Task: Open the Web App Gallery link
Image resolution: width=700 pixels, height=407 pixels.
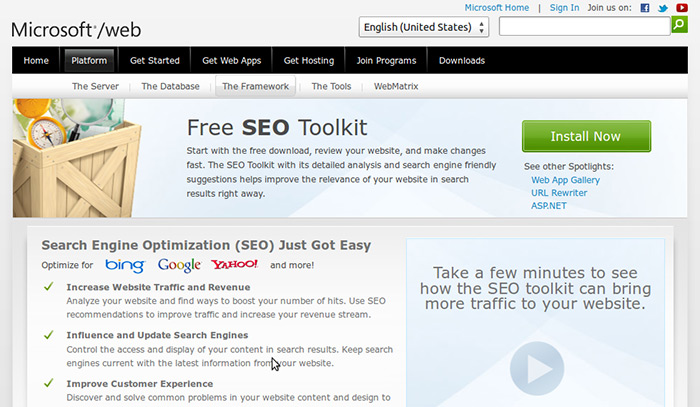Action: click(565, 180)
